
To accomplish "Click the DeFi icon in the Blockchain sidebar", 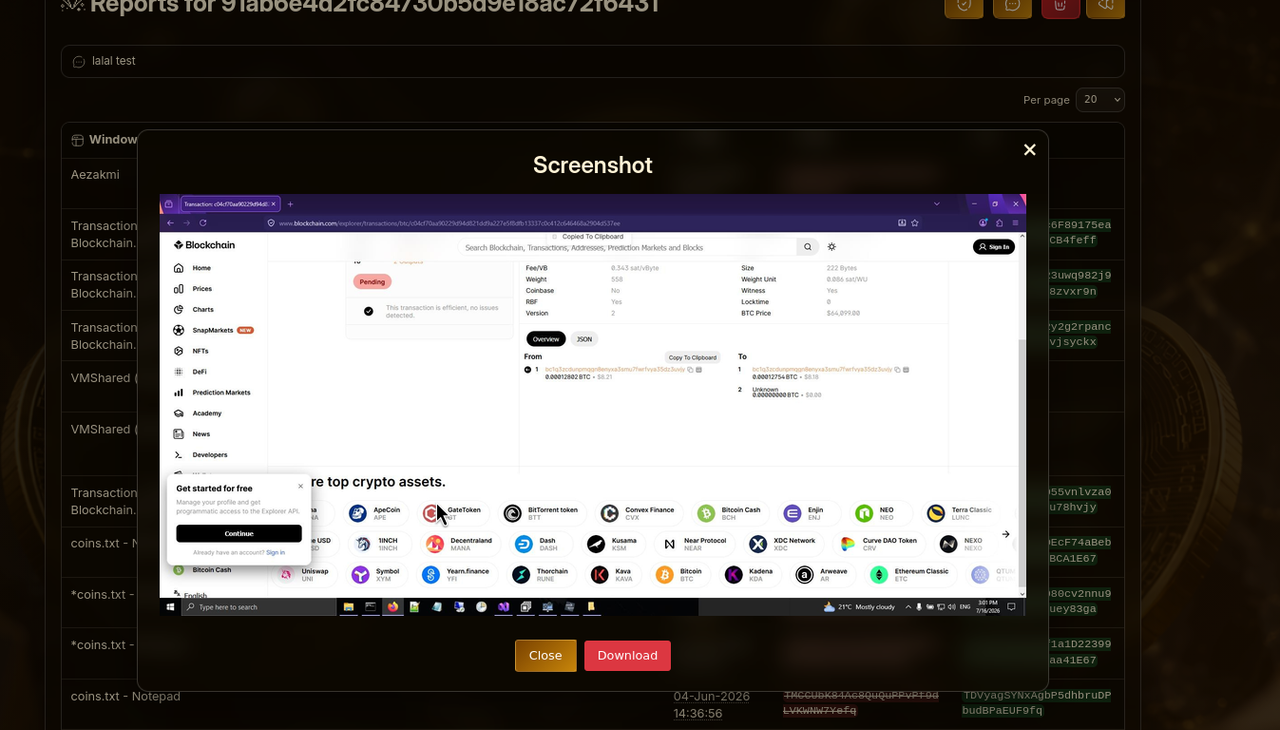I will (178, 372).
